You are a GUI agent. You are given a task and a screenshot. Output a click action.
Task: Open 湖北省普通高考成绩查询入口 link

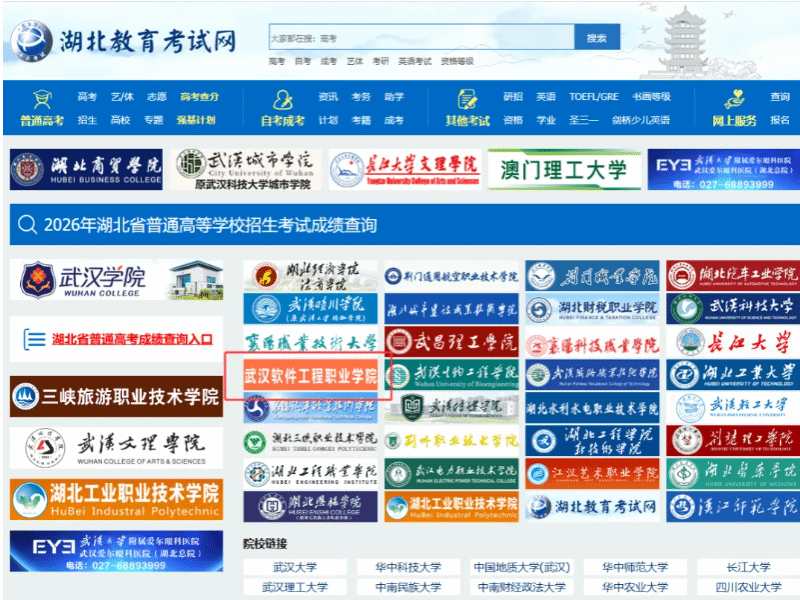(132, 339)
